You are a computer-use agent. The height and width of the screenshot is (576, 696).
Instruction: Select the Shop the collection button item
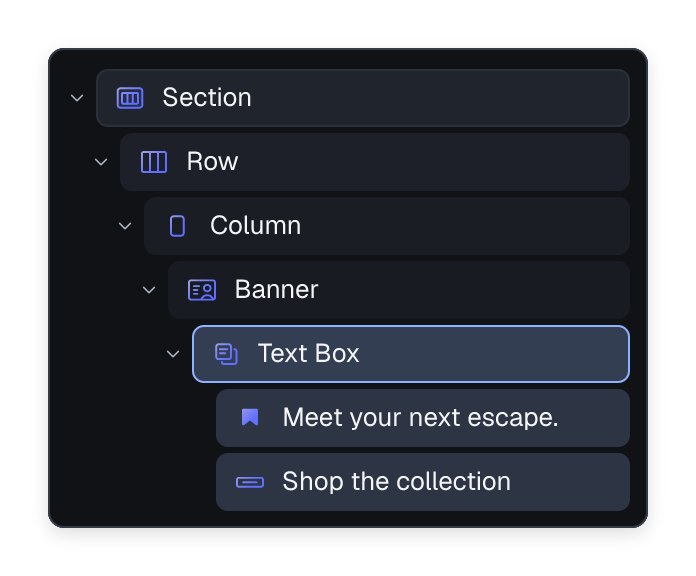point(423,482)
